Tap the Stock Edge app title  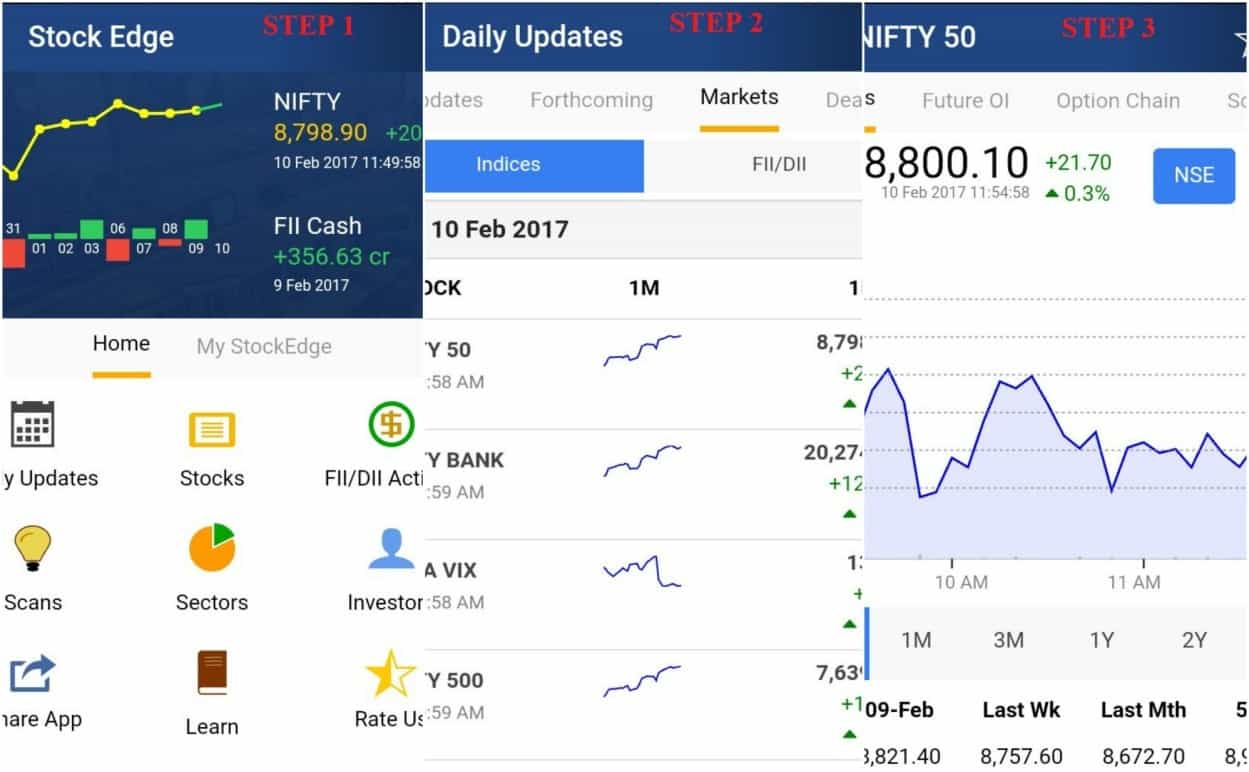pos(101,37)
